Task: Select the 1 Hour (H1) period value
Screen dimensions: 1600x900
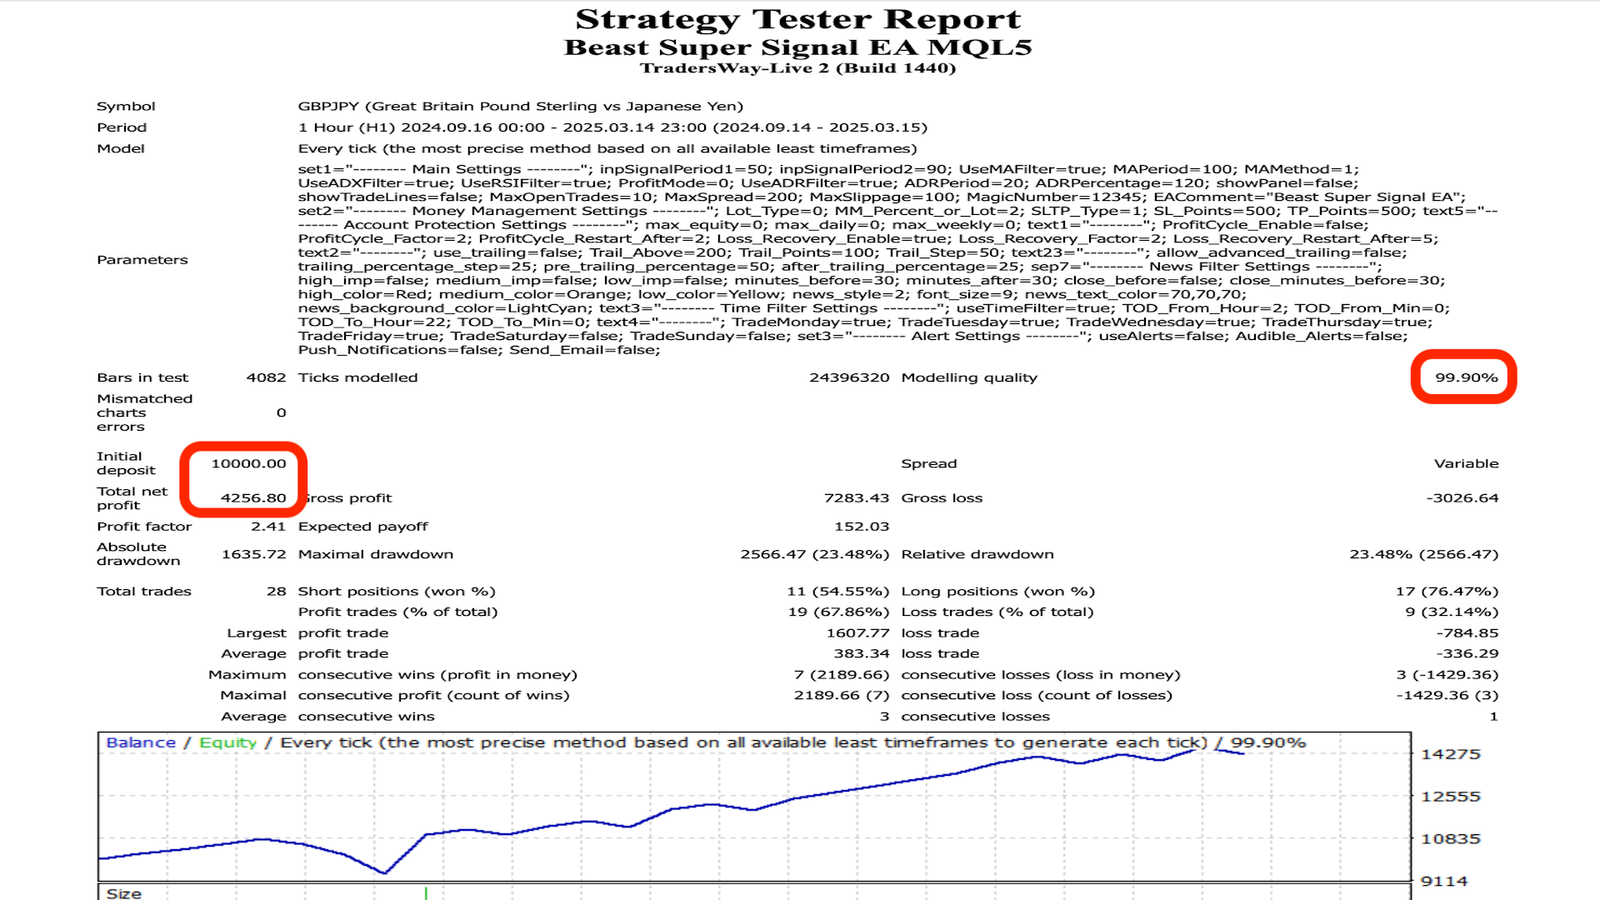Action: [x=612, y=127]
